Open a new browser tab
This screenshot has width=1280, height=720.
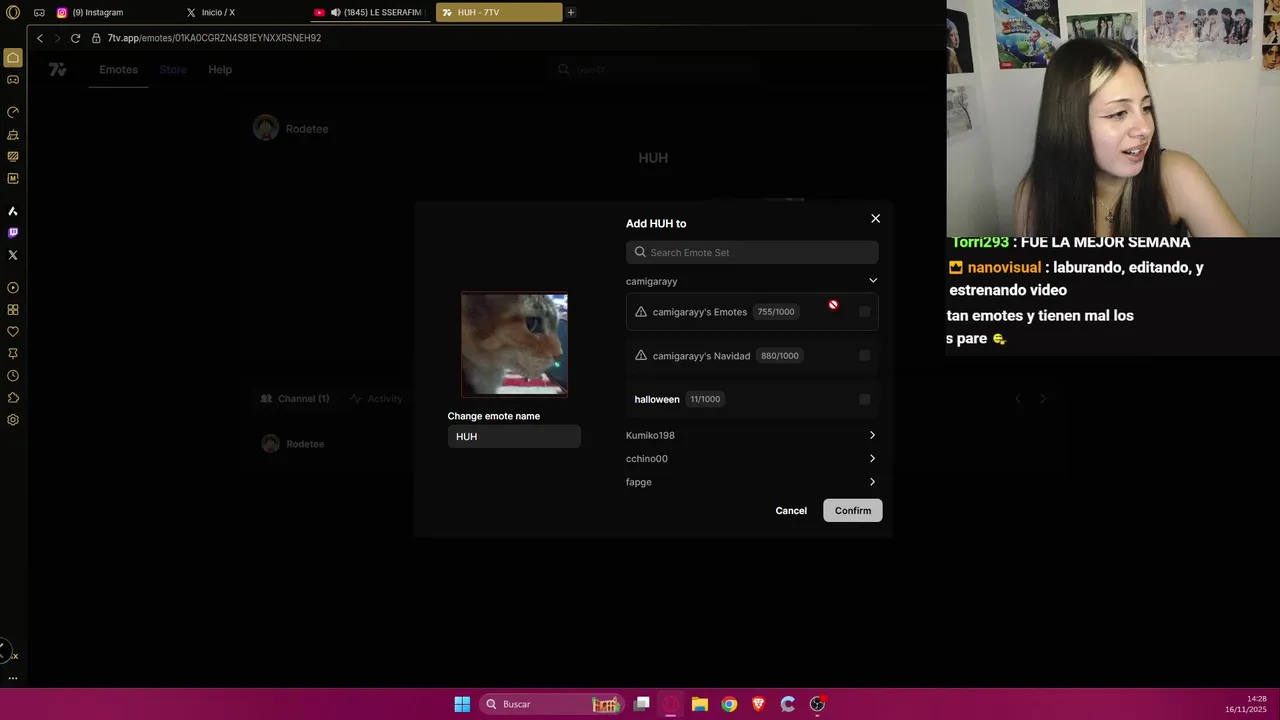[571, 13]
